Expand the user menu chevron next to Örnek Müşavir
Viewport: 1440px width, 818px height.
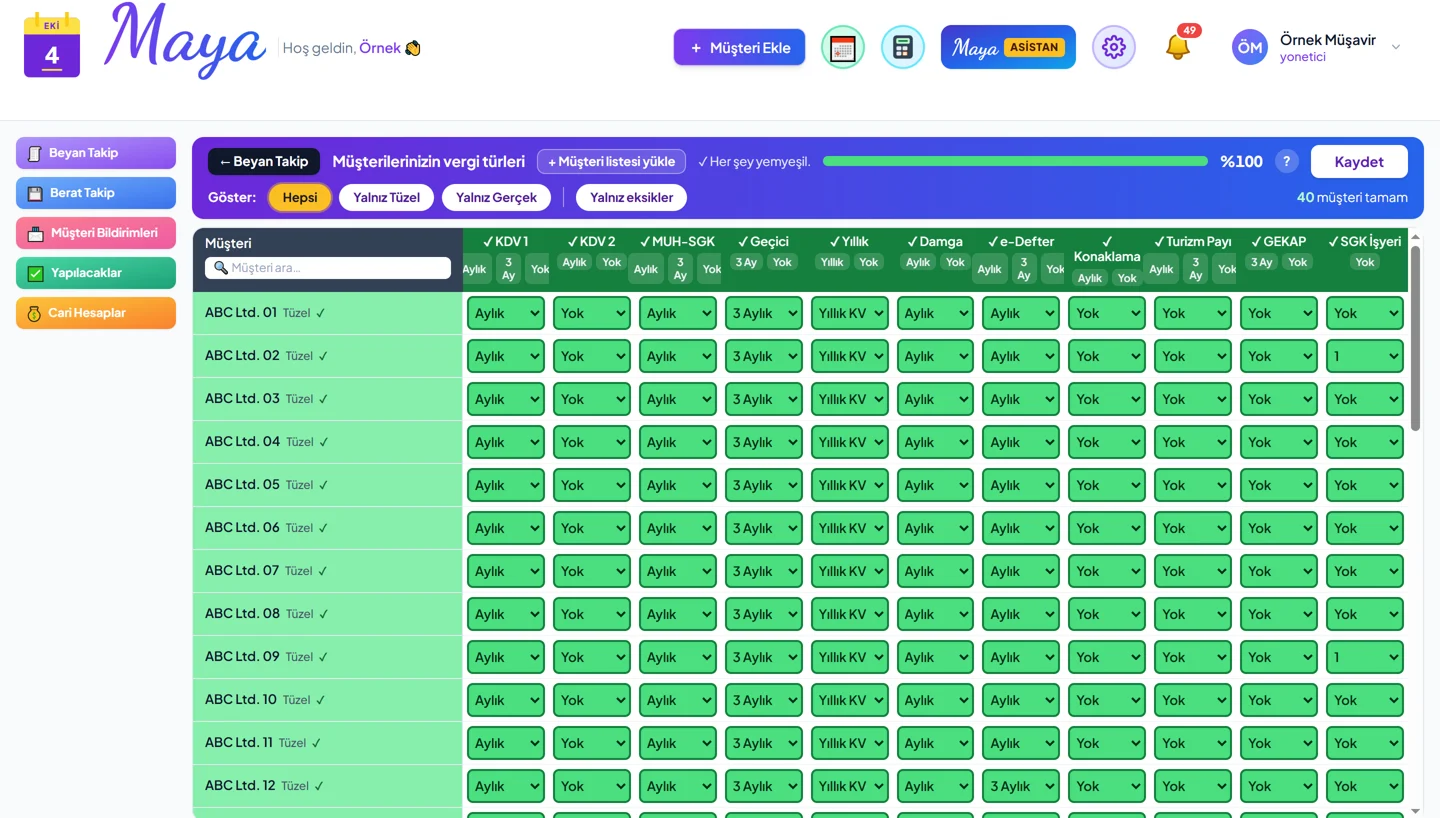(x=1396, y=47)
